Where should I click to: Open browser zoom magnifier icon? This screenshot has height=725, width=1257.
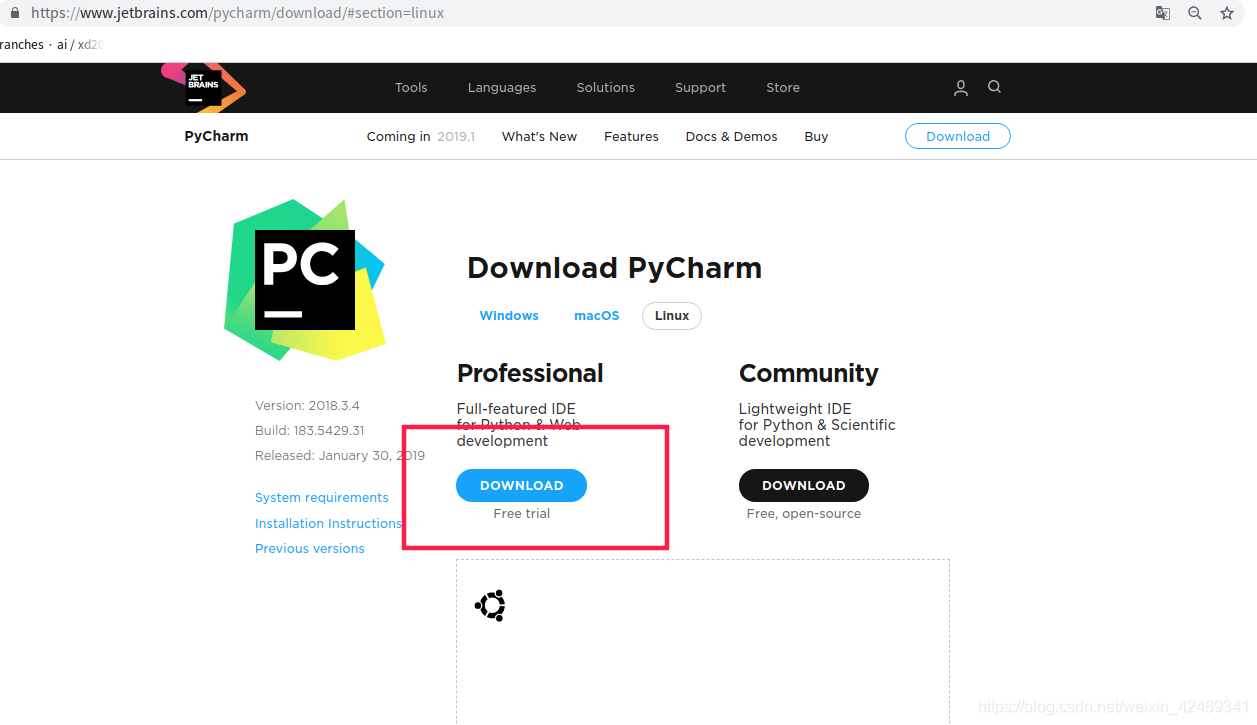pyautogui.click(x=1195, y=13)
